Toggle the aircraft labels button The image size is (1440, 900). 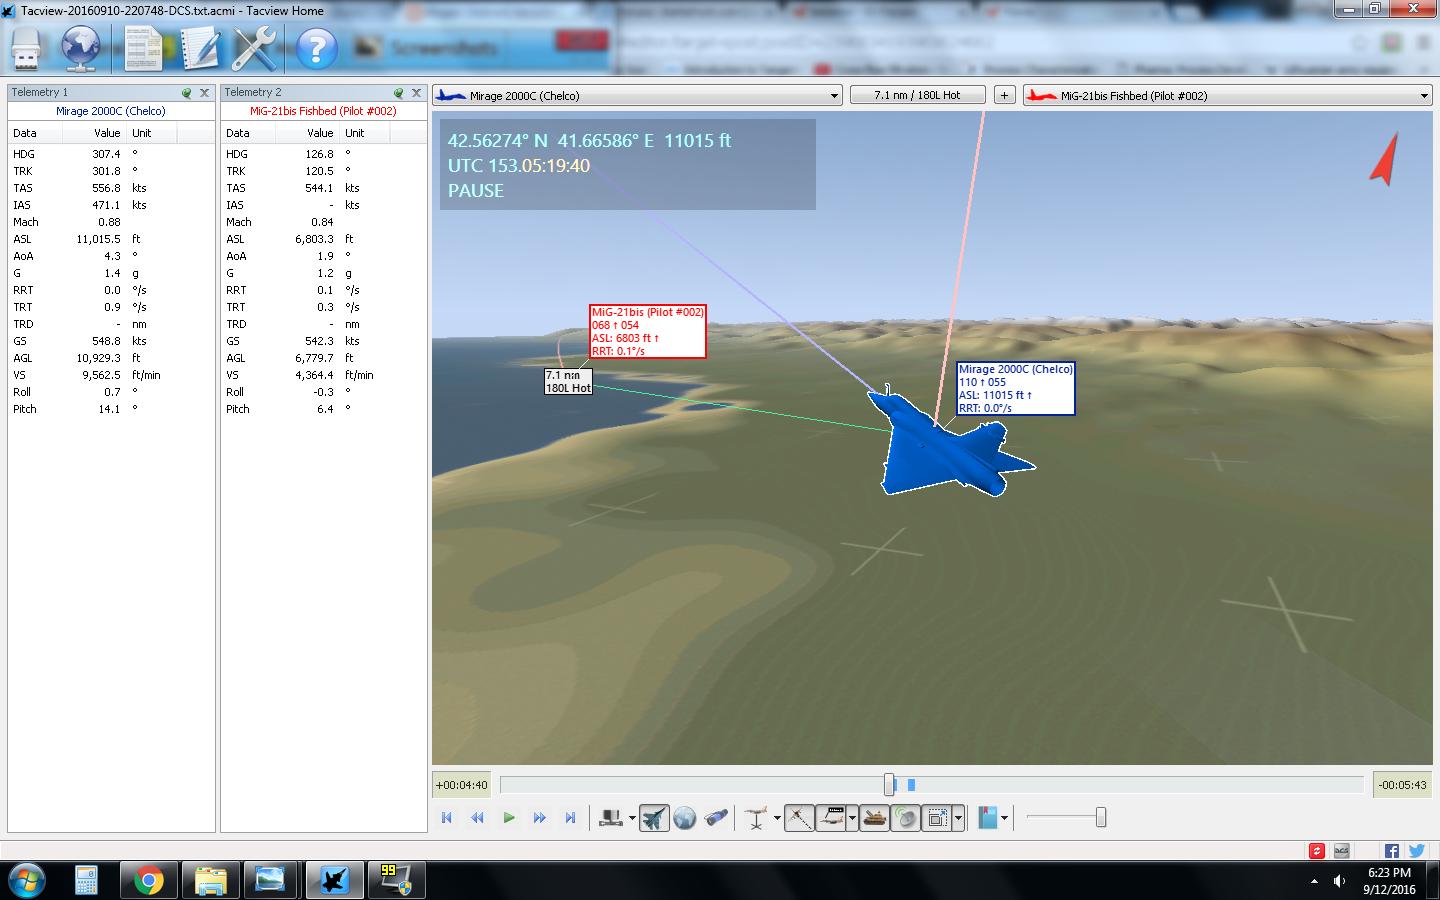tap(832, 818)
